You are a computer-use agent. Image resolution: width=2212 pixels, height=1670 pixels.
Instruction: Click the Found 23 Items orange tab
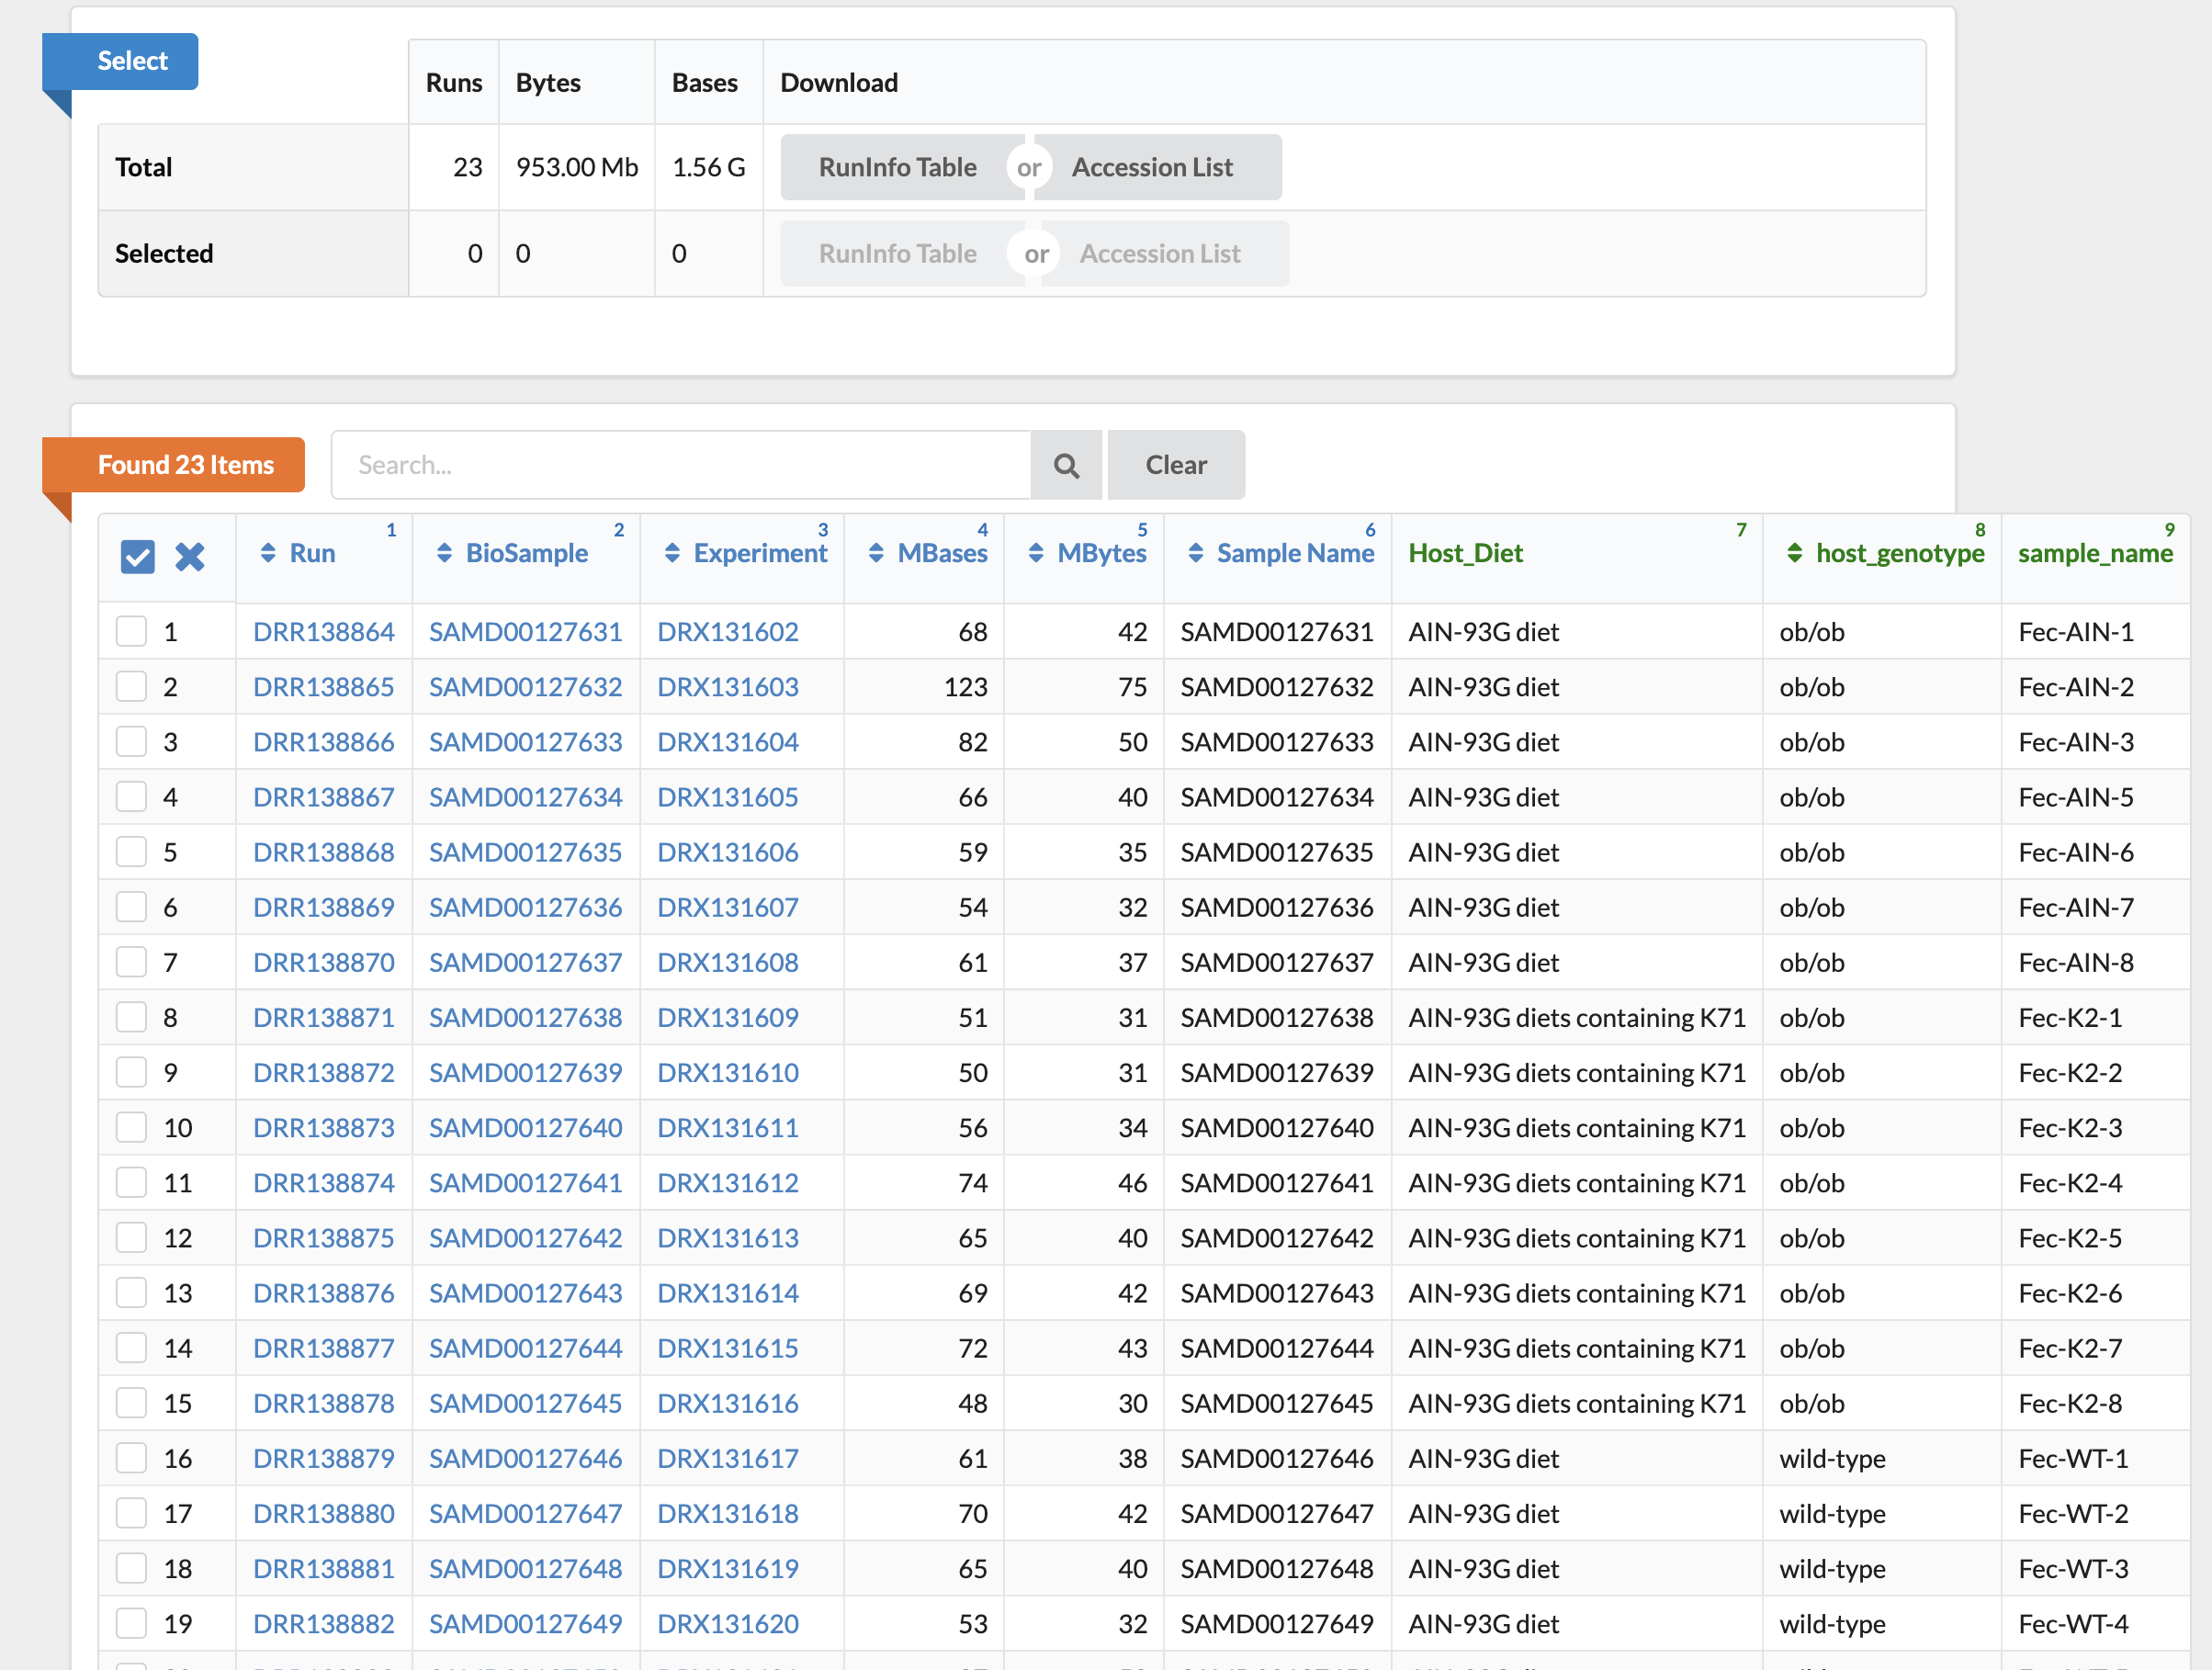[x=185, y=465]
